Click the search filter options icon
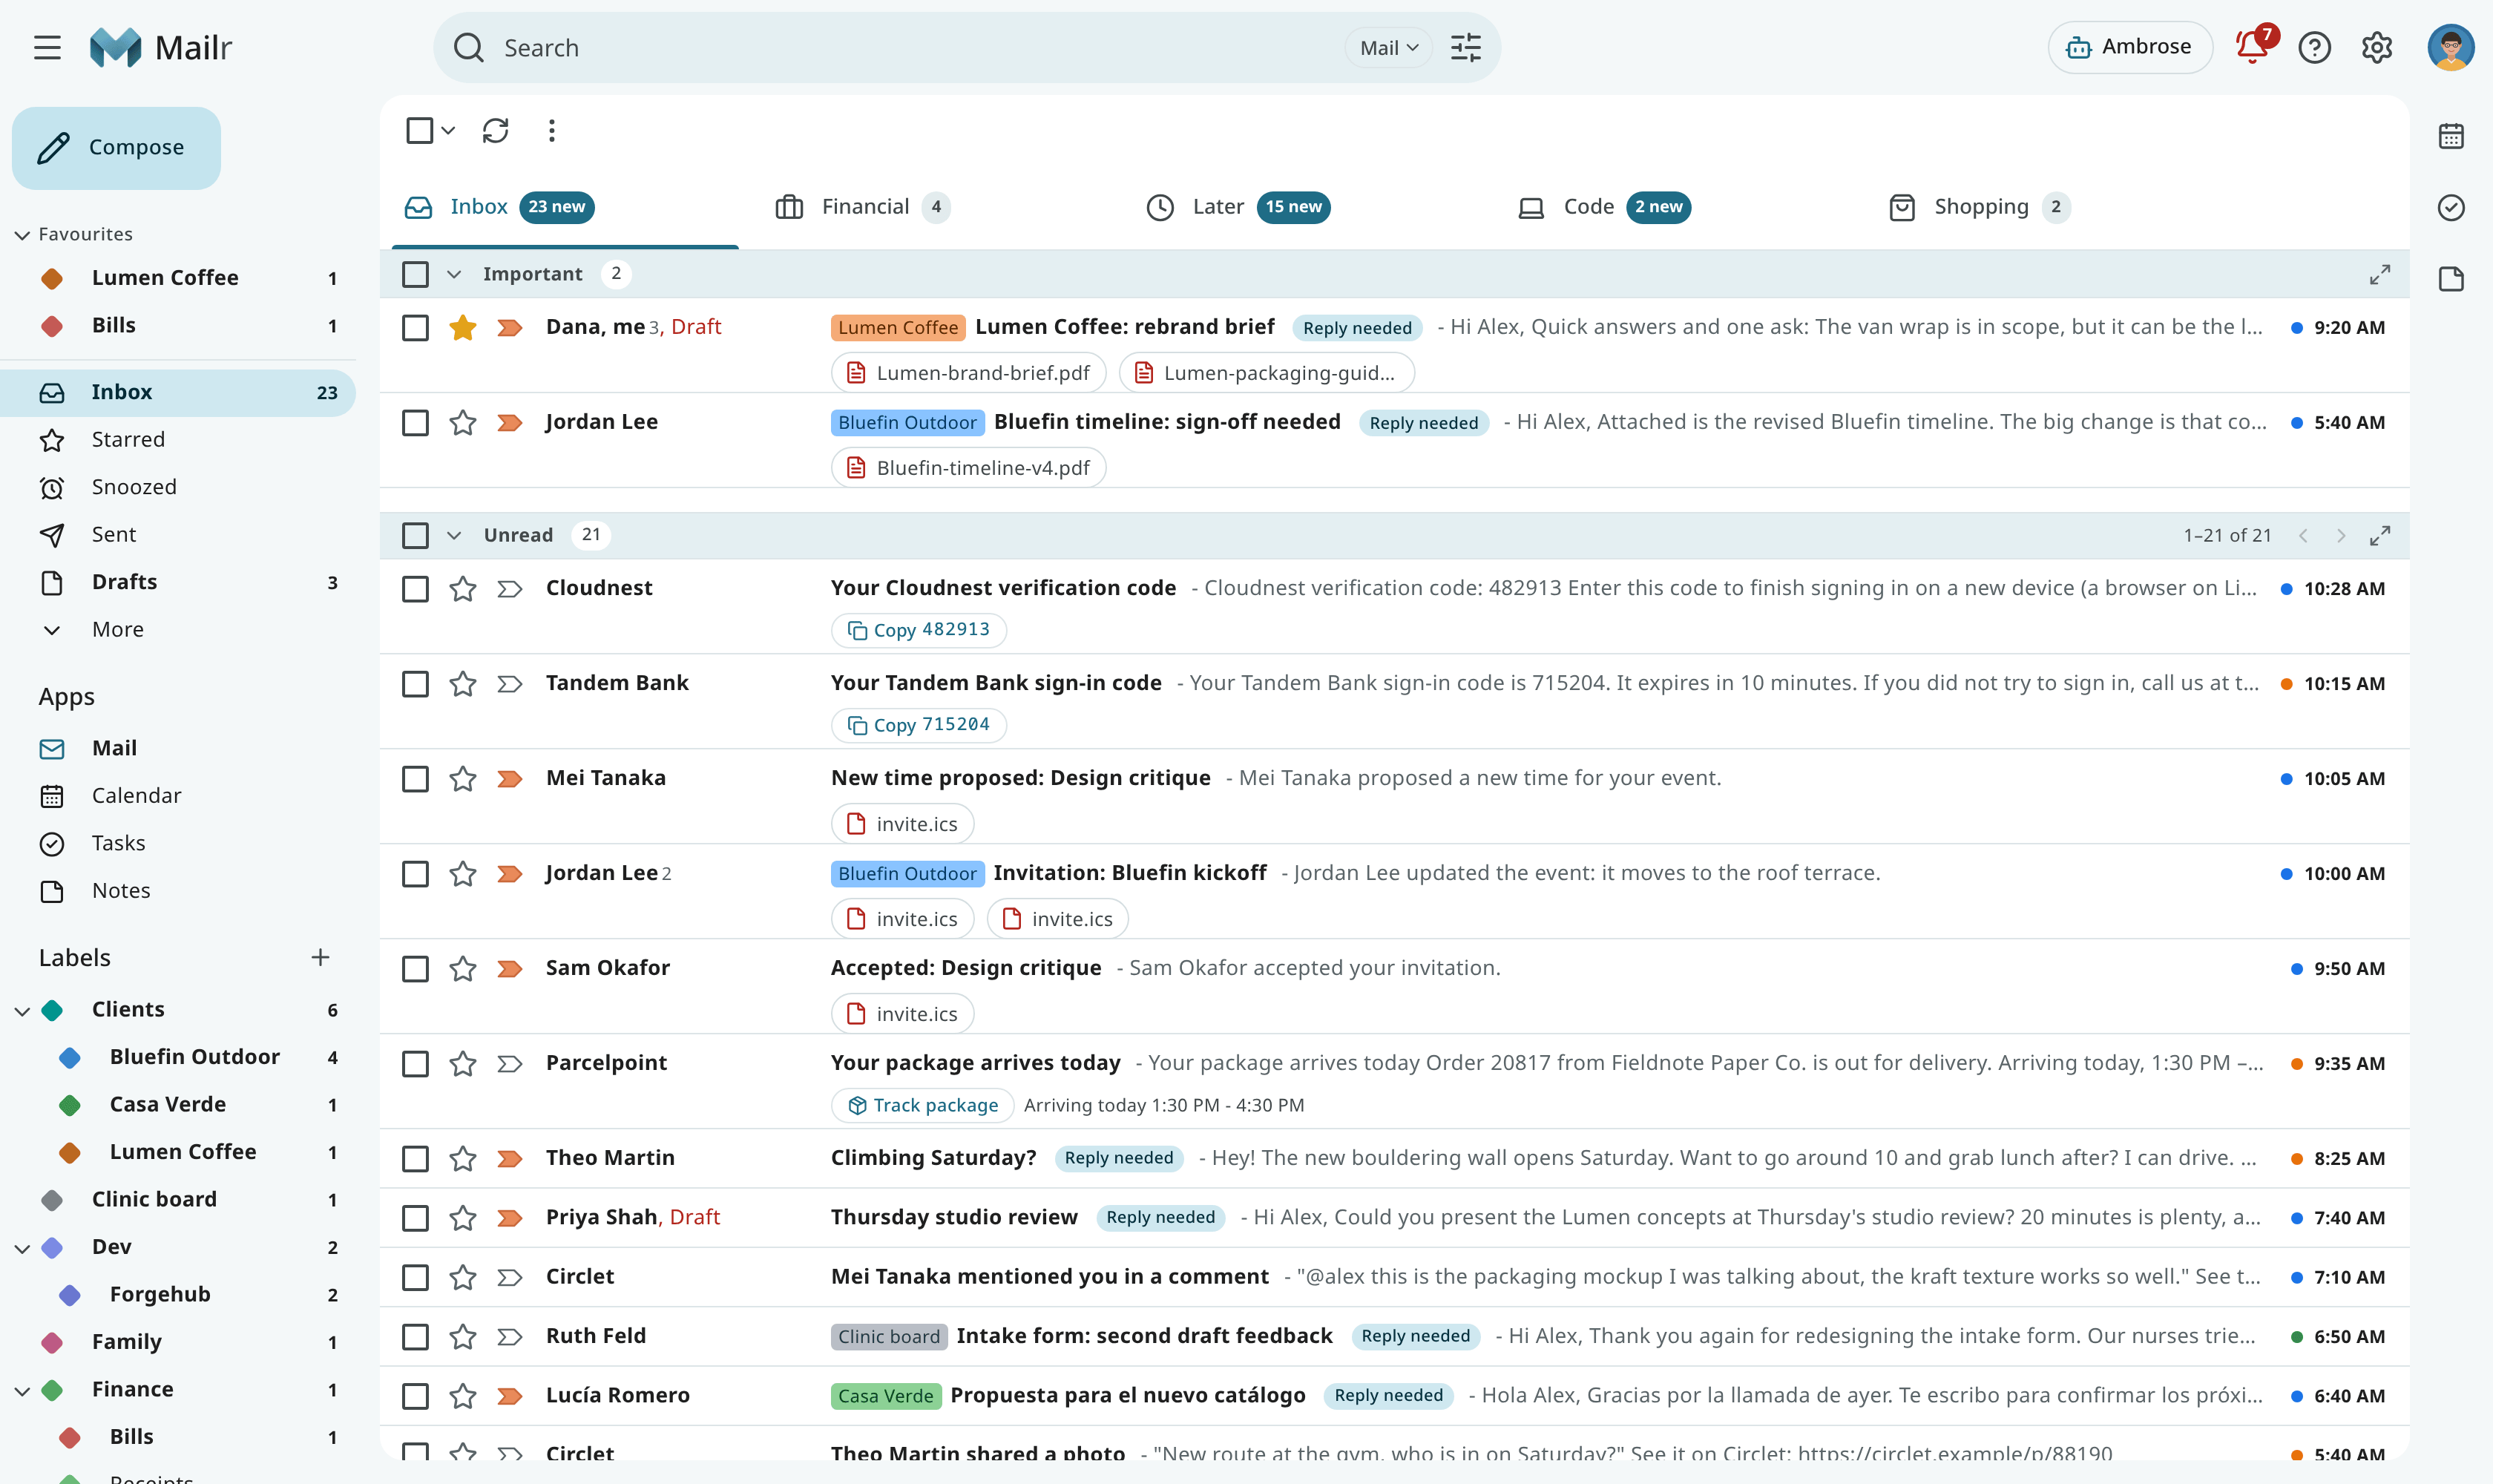Viewport: 2493px width, 1484px height. tap(1466, 47)
